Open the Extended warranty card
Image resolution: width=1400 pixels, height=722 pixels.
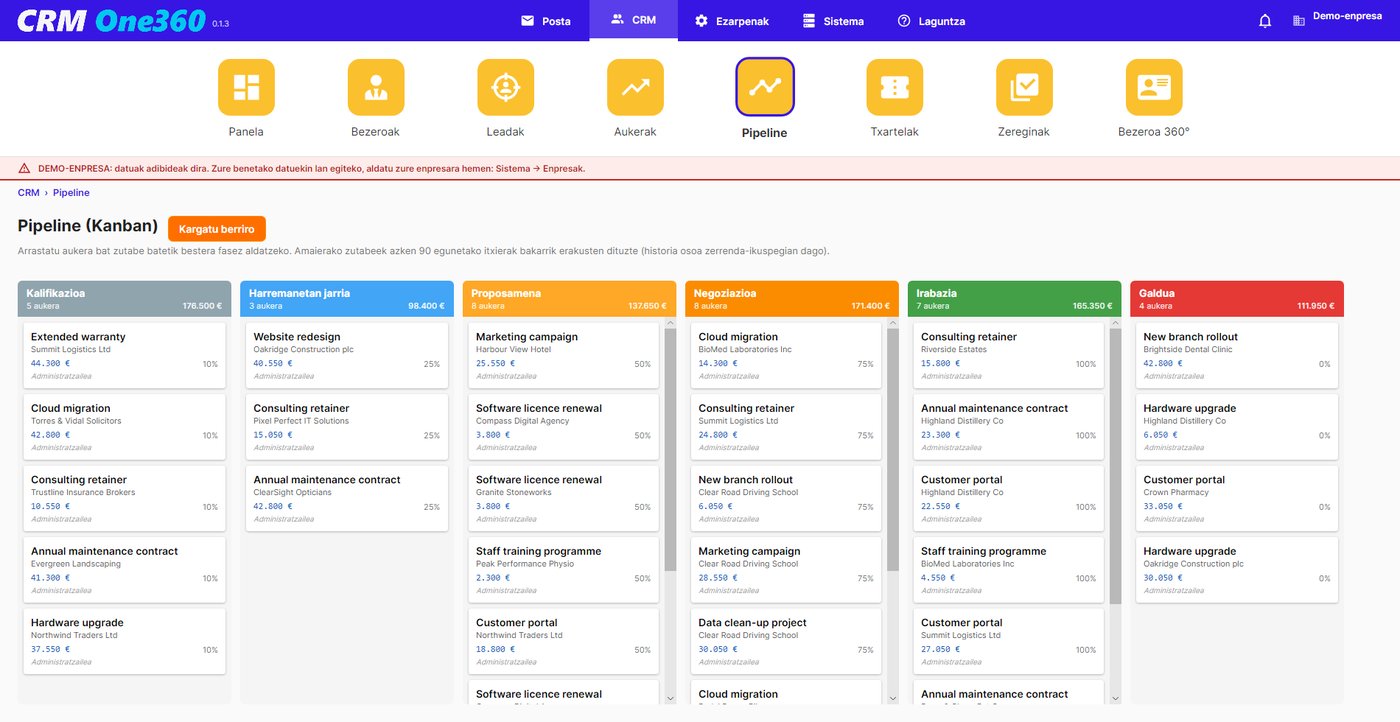tap(124, 355)
